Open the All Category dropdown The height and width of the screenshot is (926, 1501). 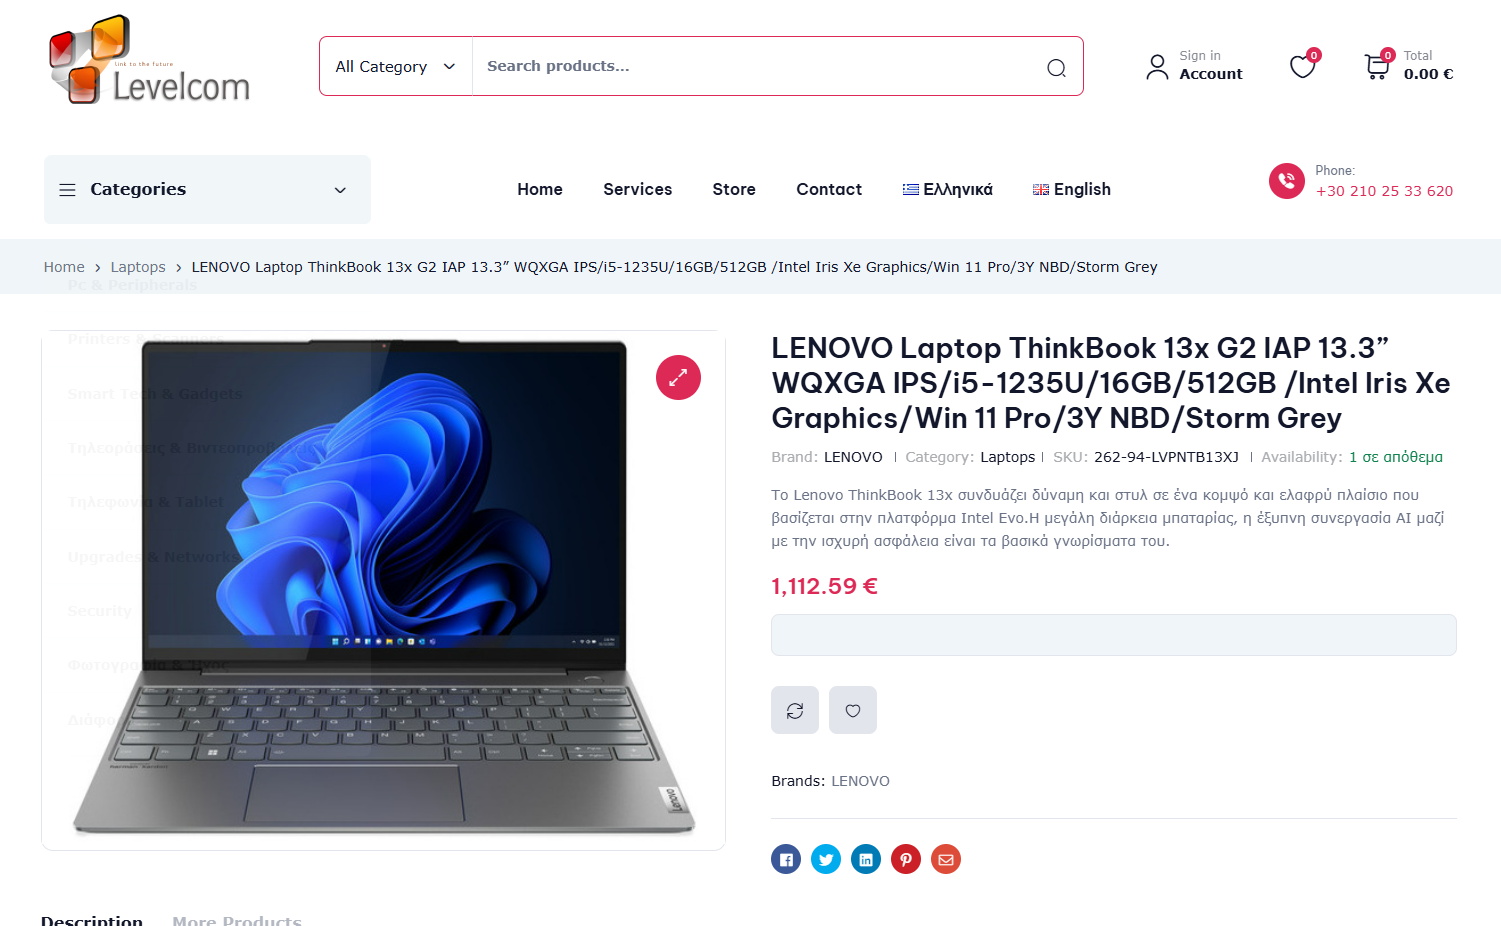coord(396,67)
